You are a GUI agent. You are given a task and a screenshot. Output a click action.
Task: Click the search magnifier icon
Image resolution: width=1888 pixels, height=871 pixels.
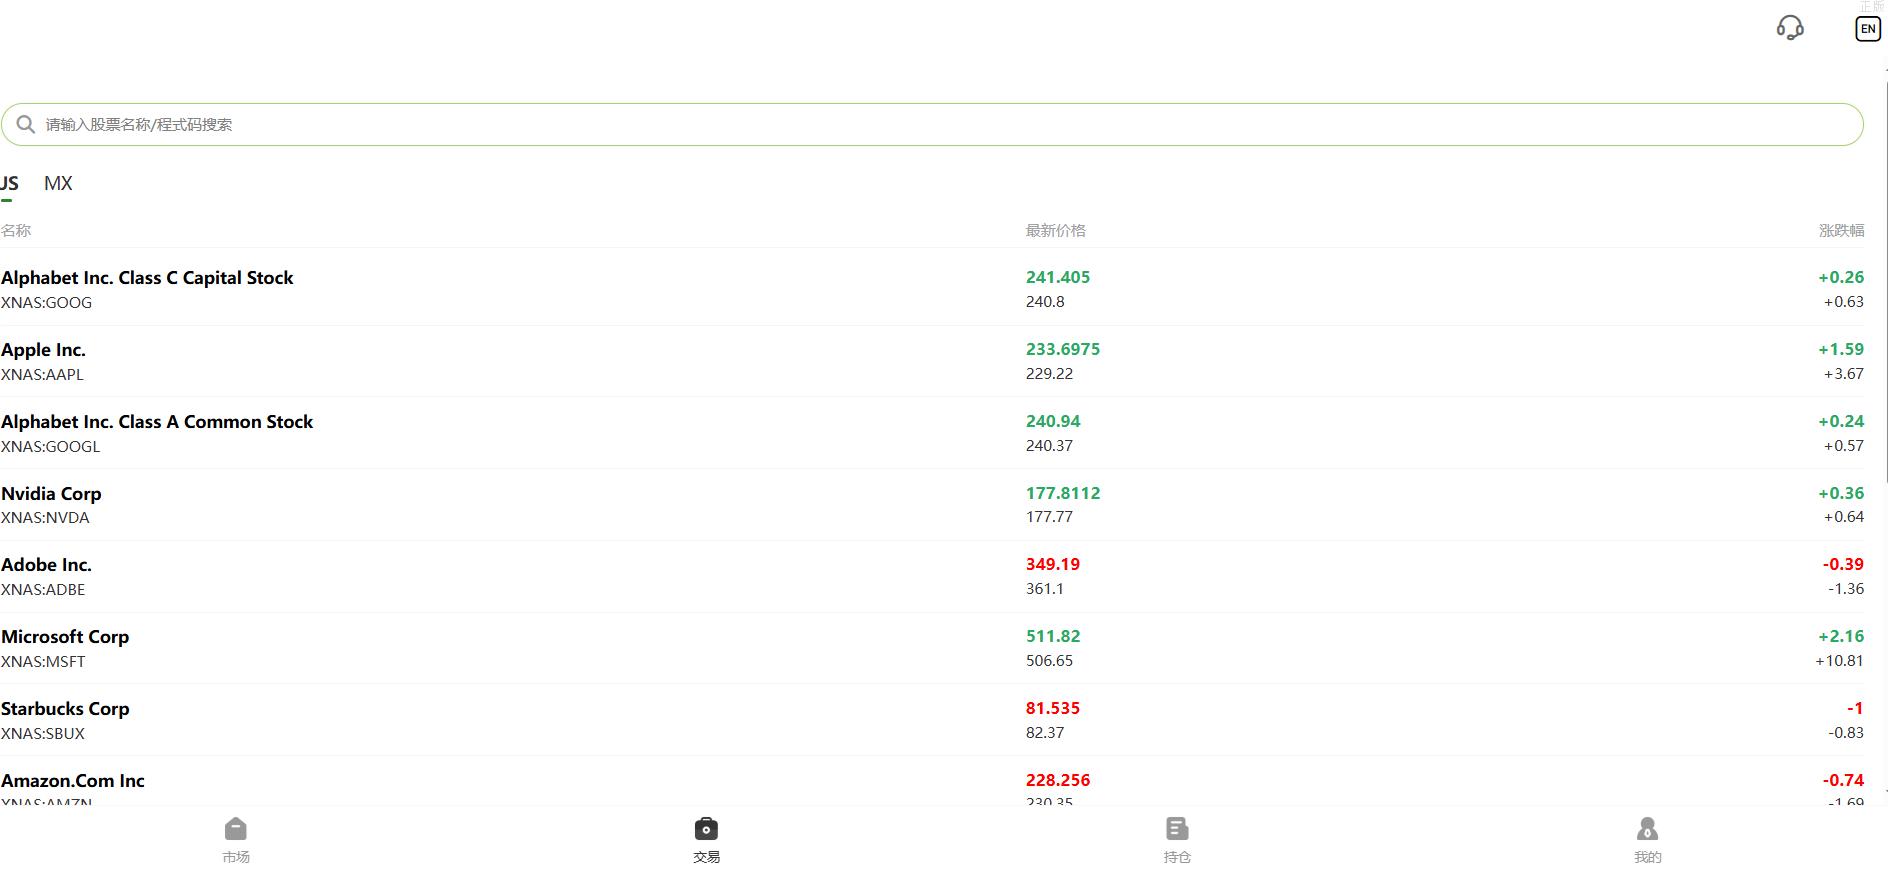[26, 124]
